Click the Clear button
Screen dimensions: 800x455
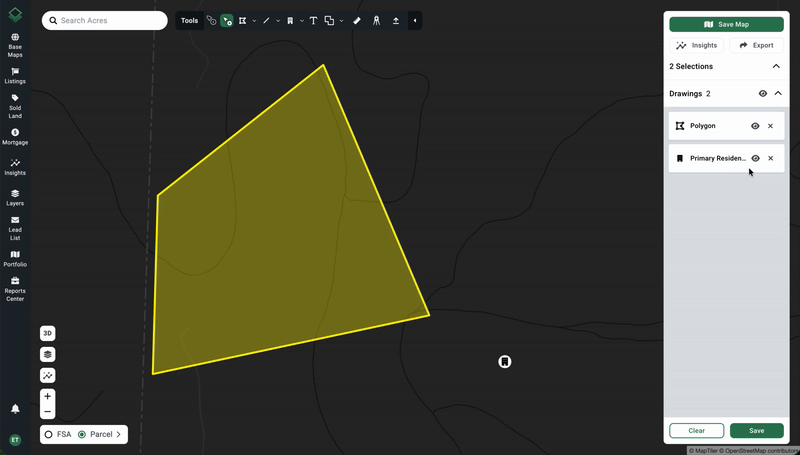click(x=696, y=430)
